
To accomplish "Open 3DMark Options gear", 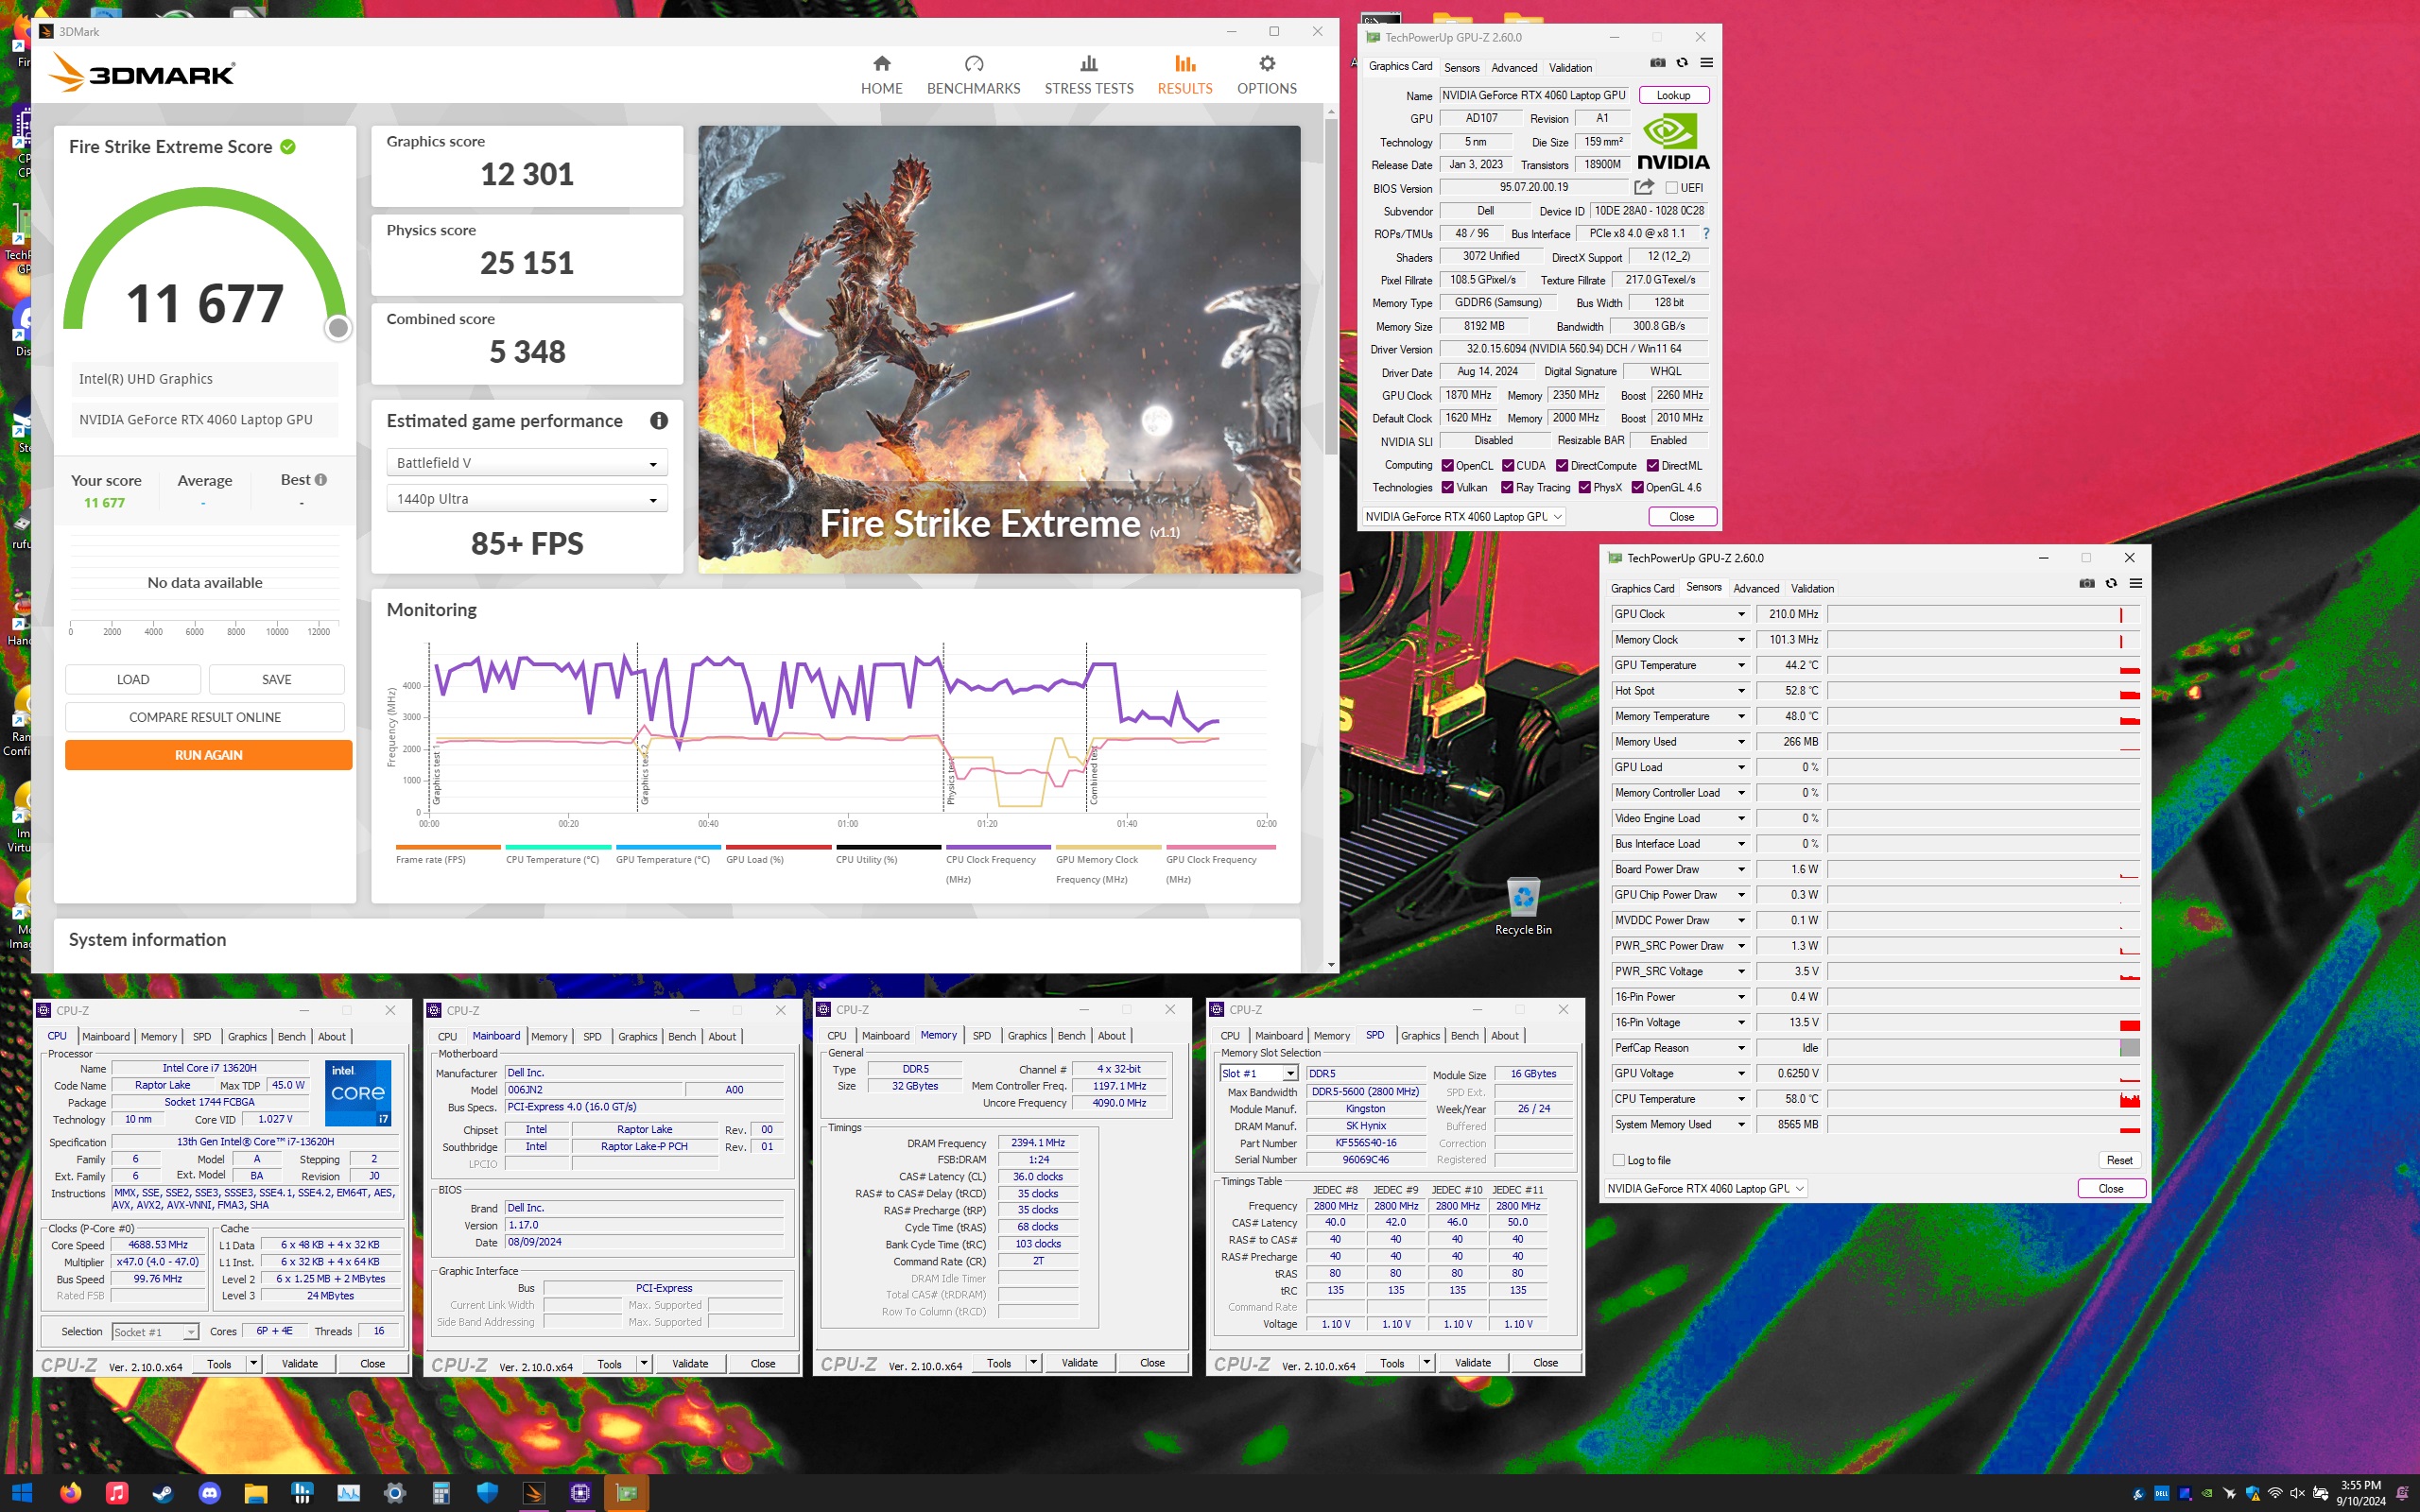I will 1266,75.
